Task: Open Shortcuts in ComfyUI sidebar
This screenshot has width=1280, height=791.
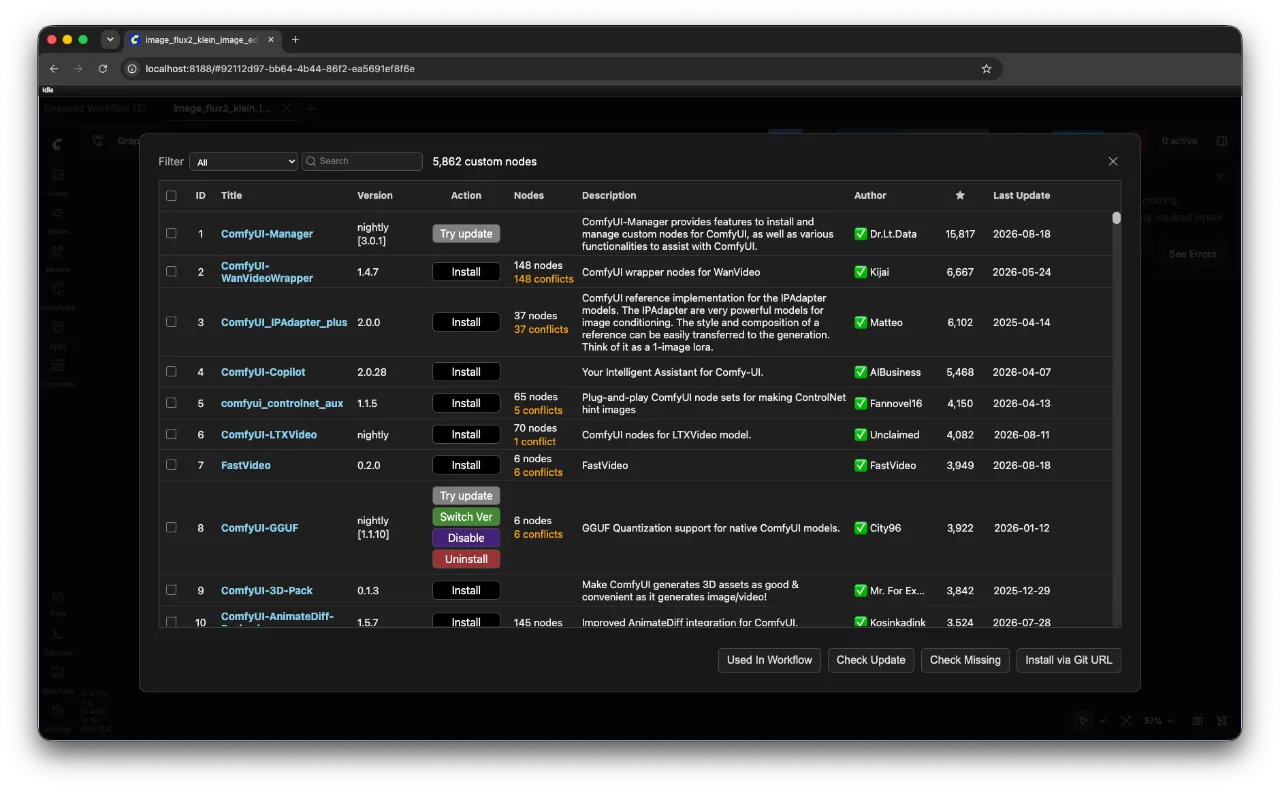Action: [x=57, y=679]
